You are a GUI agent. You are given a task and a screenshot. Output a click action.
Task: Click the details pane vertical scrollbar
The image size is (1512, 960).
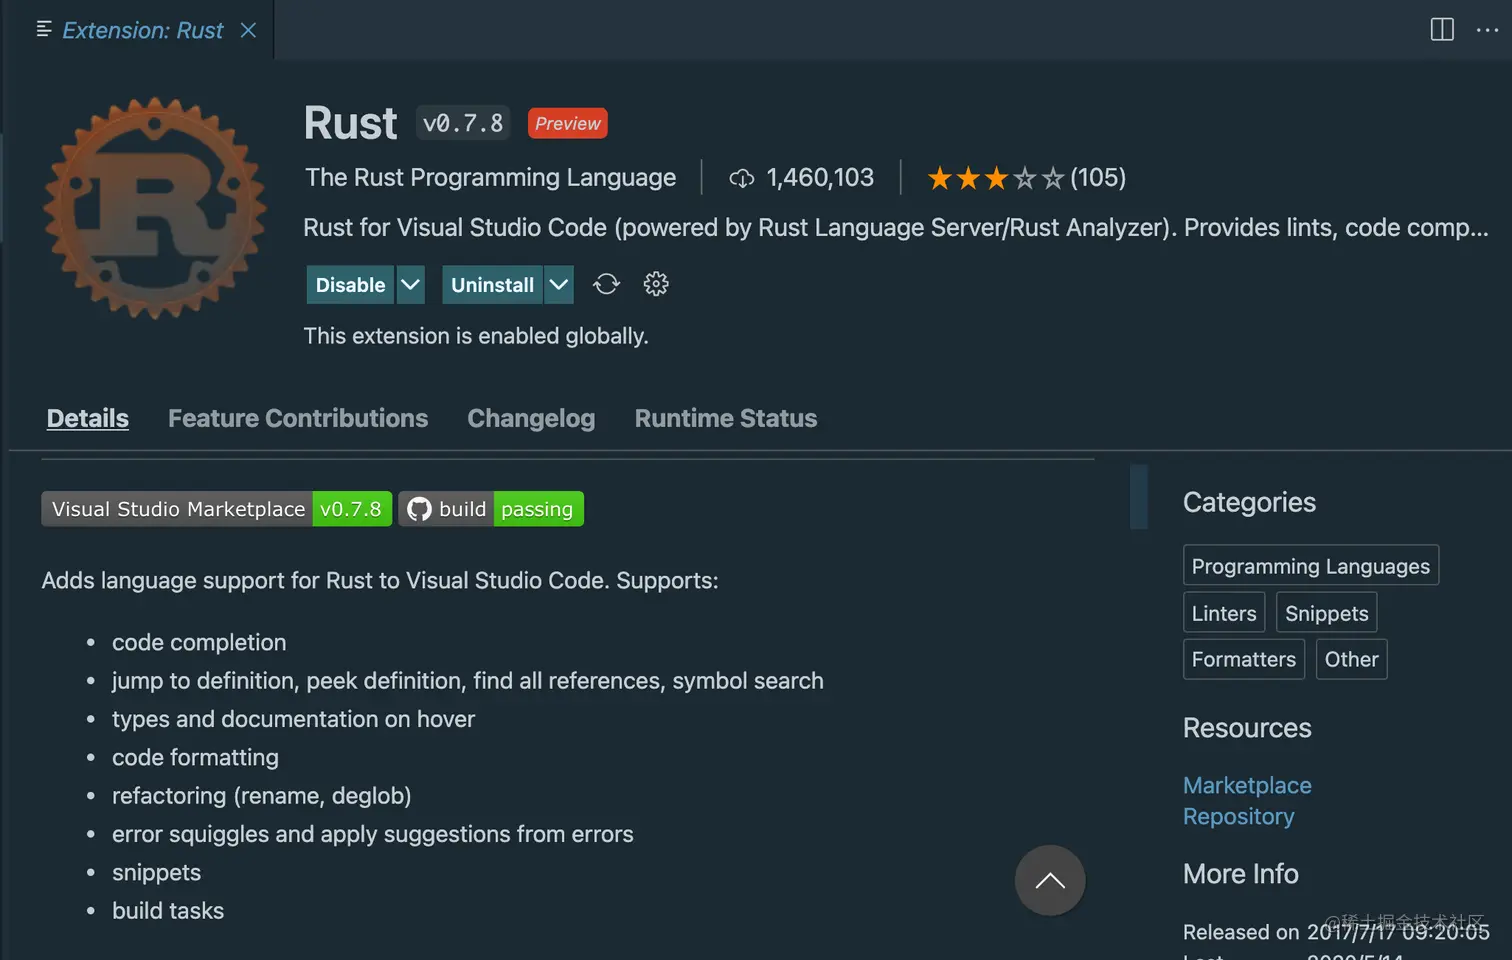(1138, 496)
